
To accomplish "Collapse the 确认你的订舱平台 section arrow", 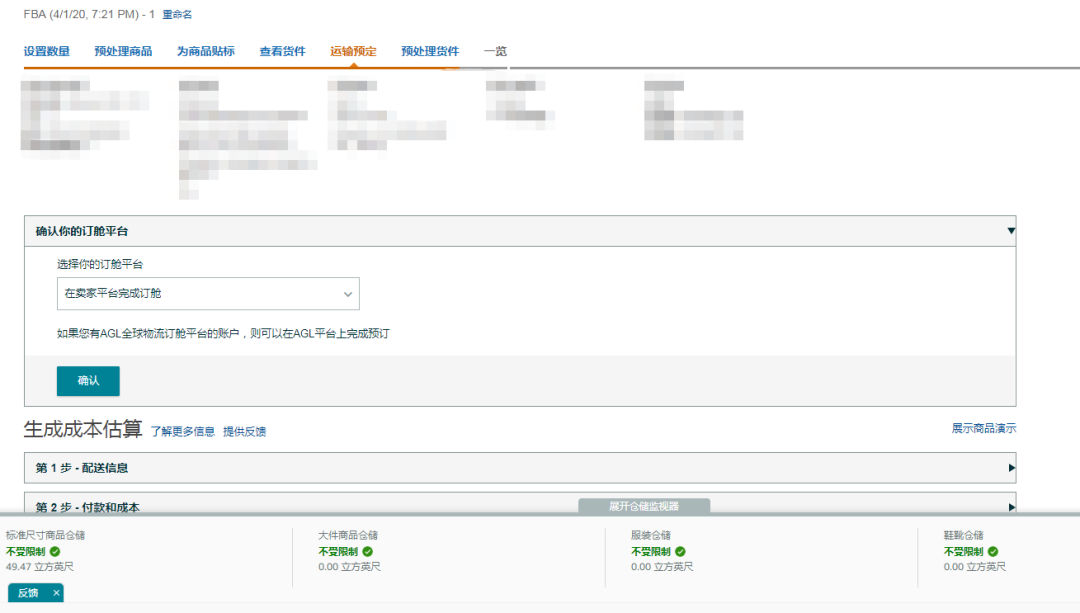I will [x=1010, y=231].
